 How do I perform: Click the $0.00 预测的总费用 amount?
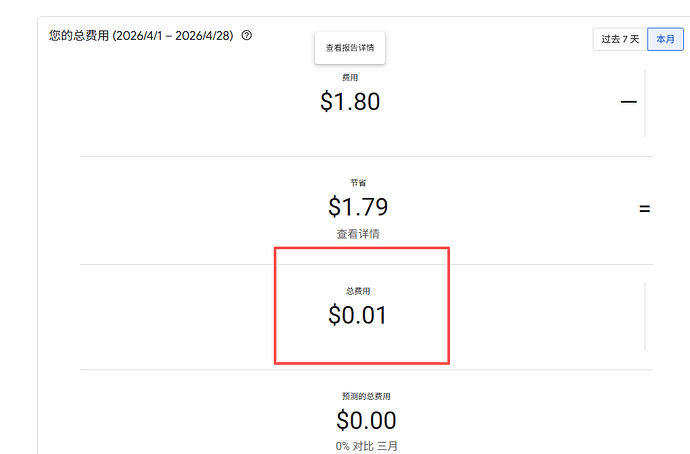pos(366,420)
